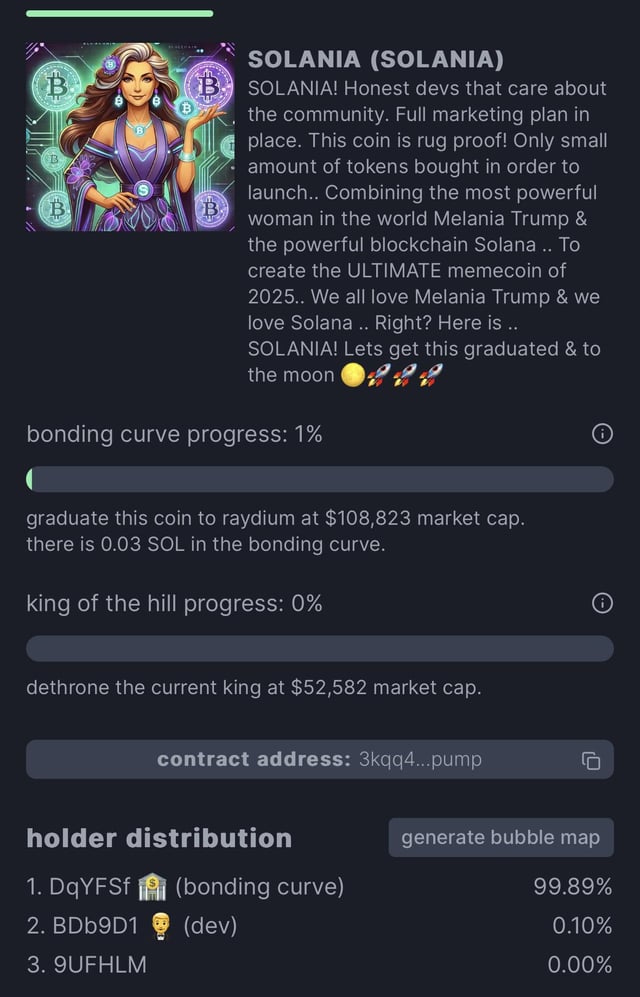This screenshot has height=997, width=640.
Task: Click the graduate to raydium market cap text
Action: pyautogui.click(x=275, y=519)
